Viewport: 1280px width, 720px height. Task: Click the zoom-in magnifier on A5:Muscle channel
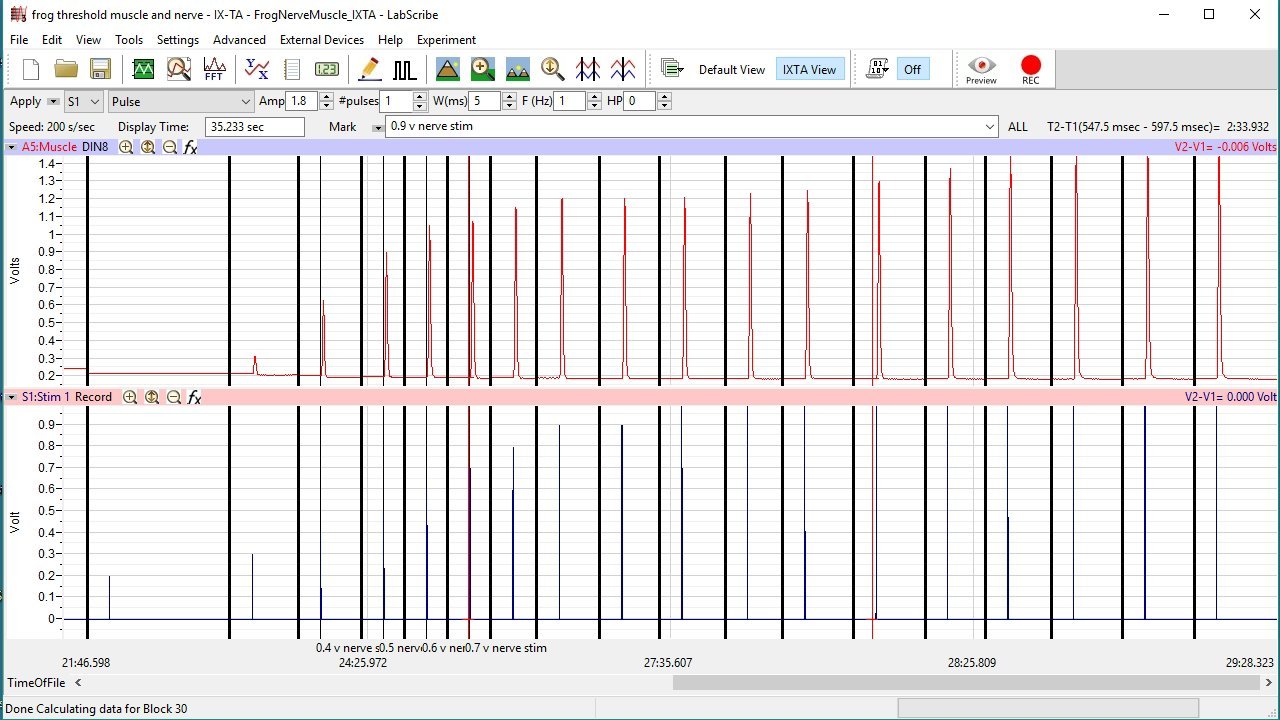click(124, 146)
